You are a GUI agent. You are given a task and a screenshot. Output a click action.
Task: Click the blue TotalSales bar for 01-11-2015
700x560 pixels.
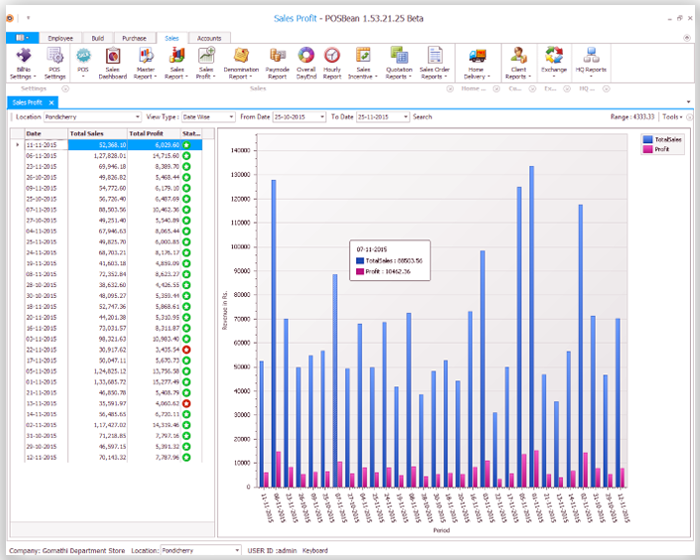(x=531, y=326)
